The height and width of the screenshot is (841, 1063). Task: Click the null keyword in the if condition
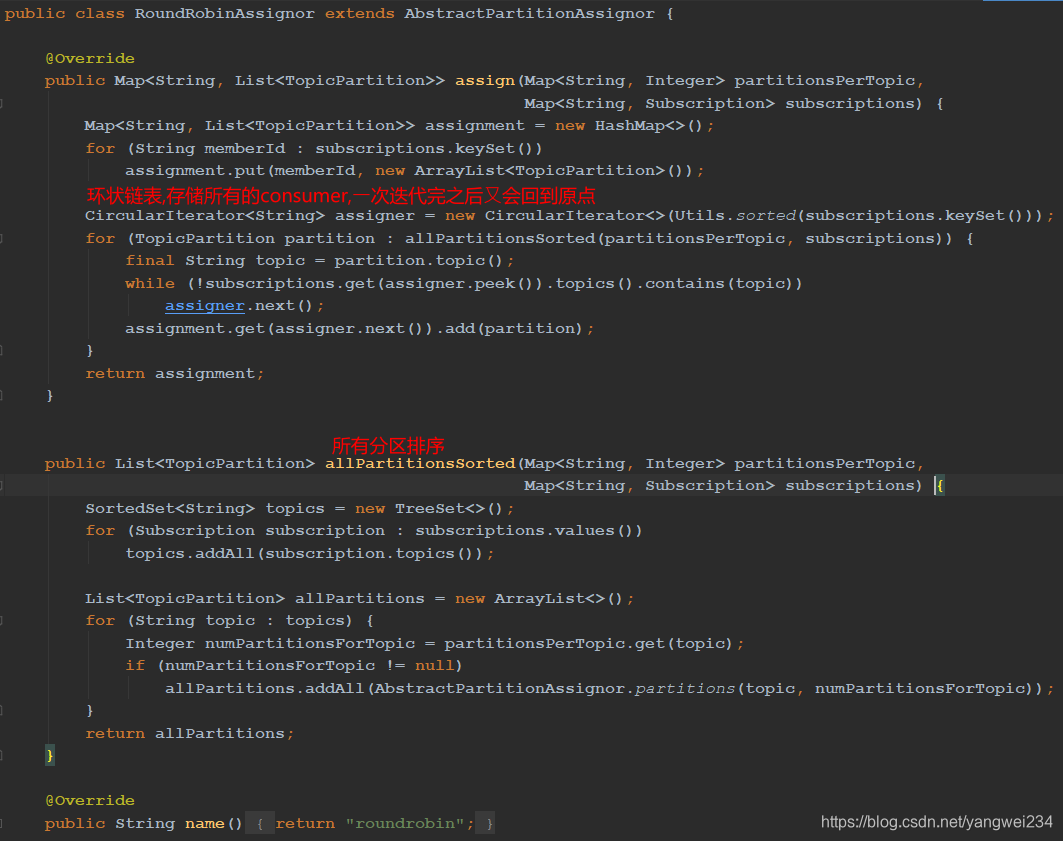[x=434, y=665]
